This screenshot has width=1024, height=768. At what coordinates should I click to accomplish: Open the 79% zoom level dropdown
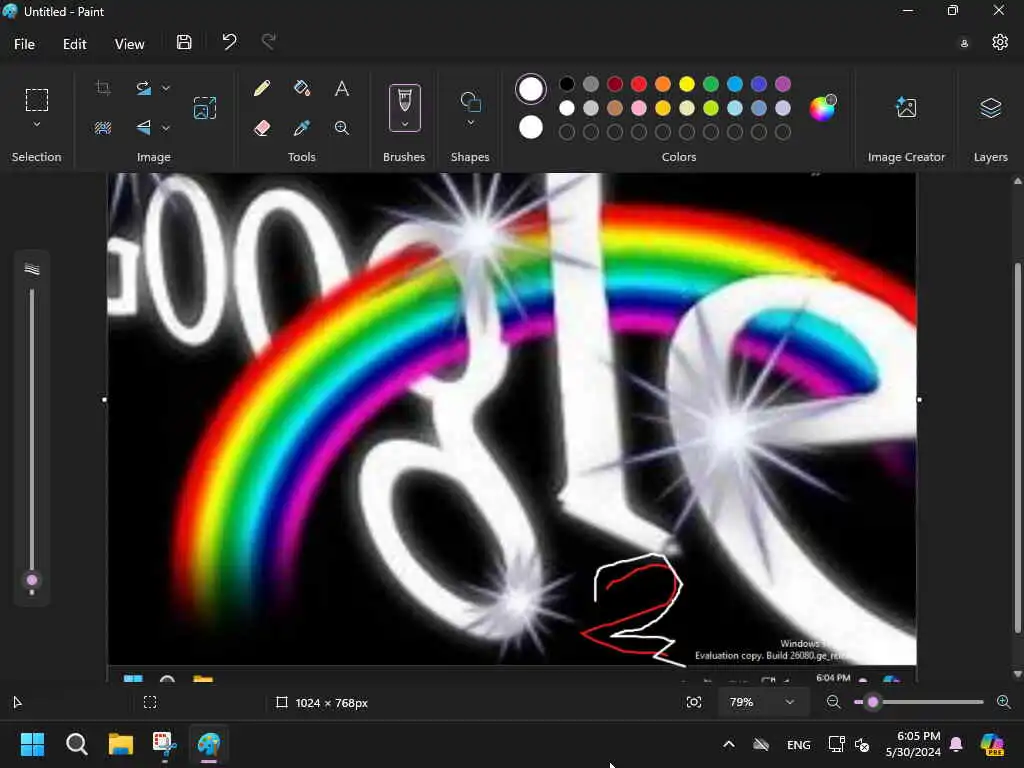click(761, 702)
